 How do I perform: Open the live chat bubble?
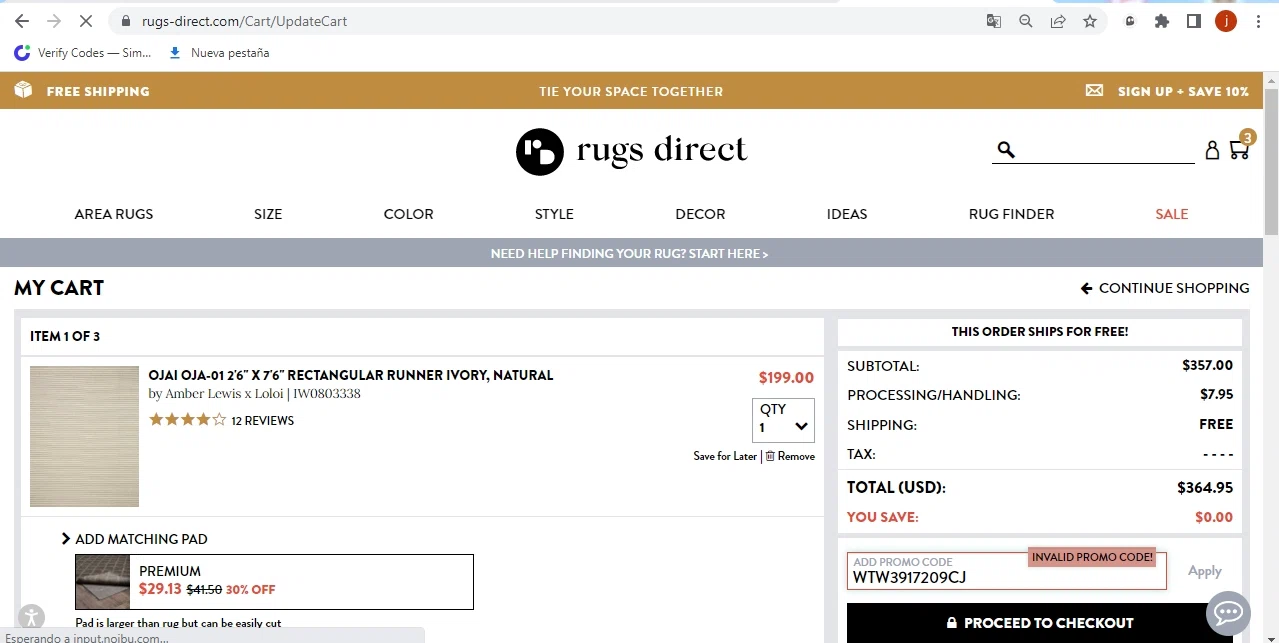click(x=1228, y=612)
